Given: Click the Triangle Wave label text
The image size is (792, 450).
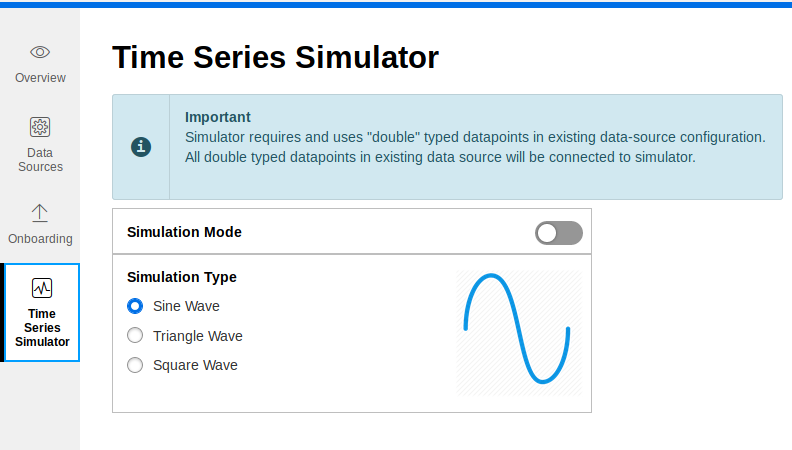Looking at the screenshot, I should [x=197, y=336].
